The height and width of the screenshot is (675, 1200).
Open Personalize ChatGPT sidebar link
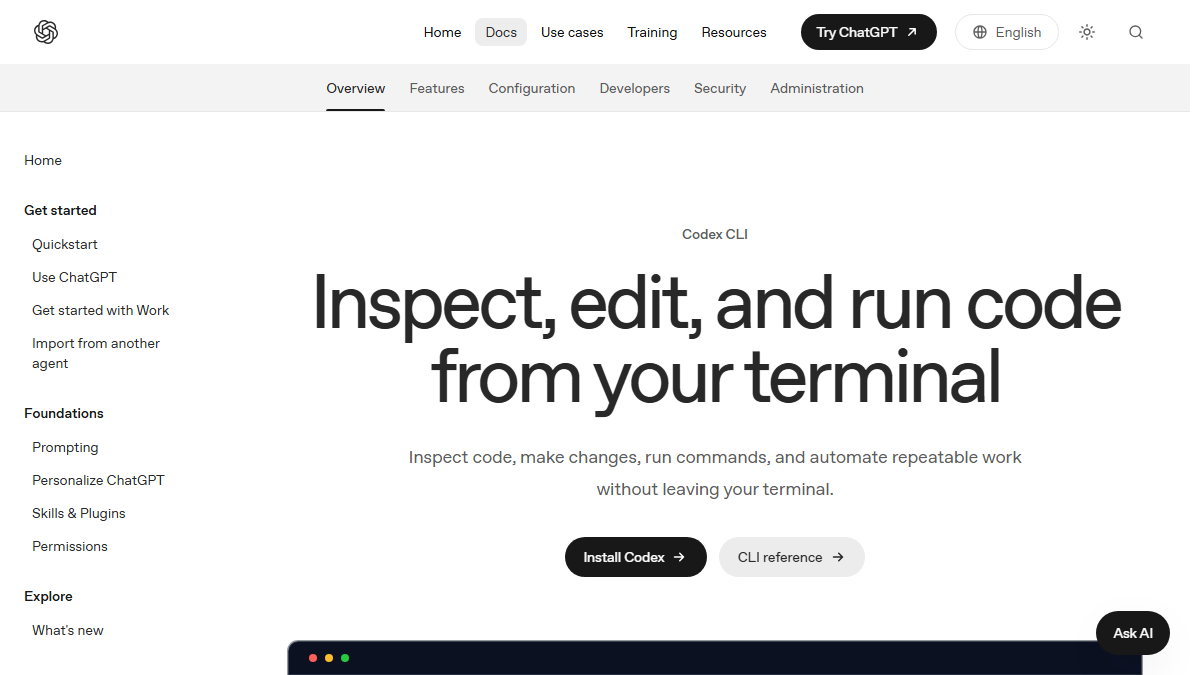[x=98, y=480]
